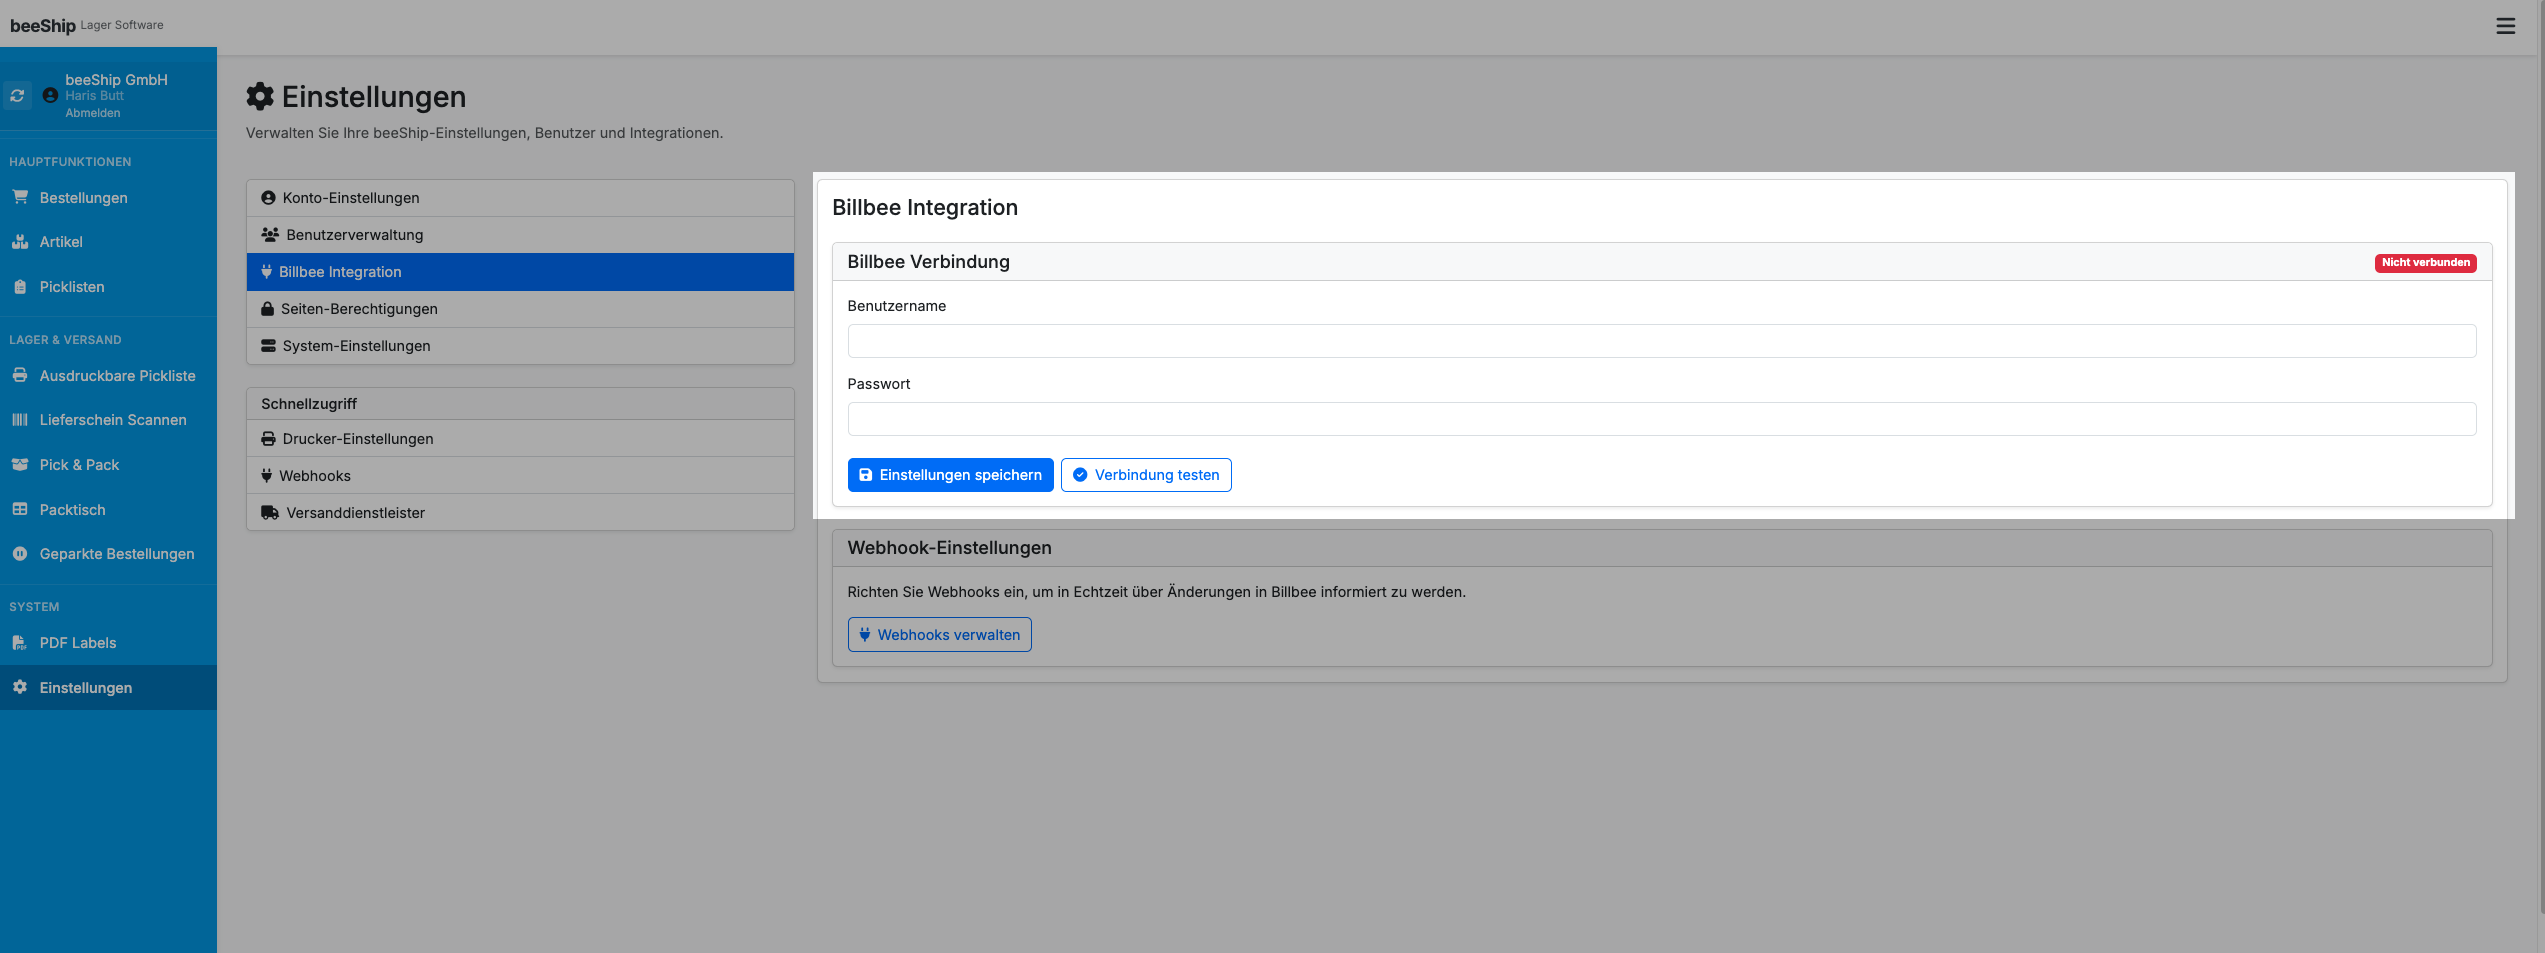The width and height of the screenshot is (2545, 953).
Task: Click the Billbee Integration panel heading
Action: tap(924, 207)
